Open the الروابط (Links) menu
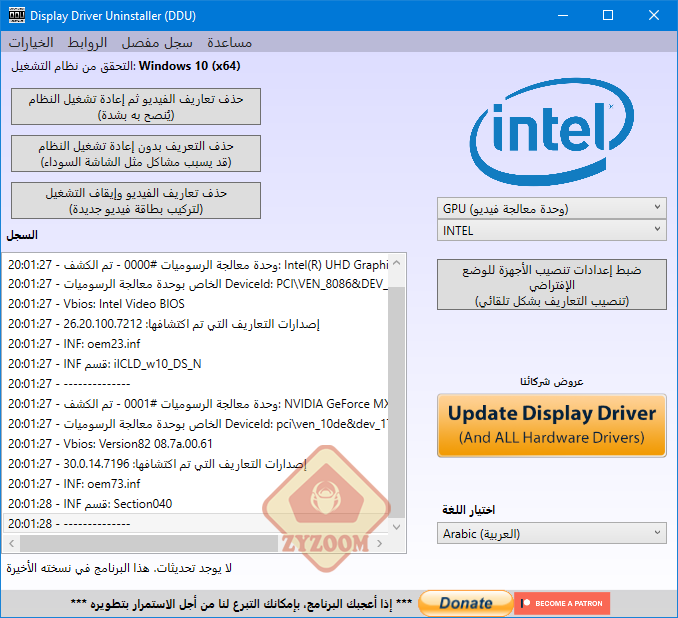Image resolution: width=678 pixels, height=618 pixels. click(x=87, y=42)
